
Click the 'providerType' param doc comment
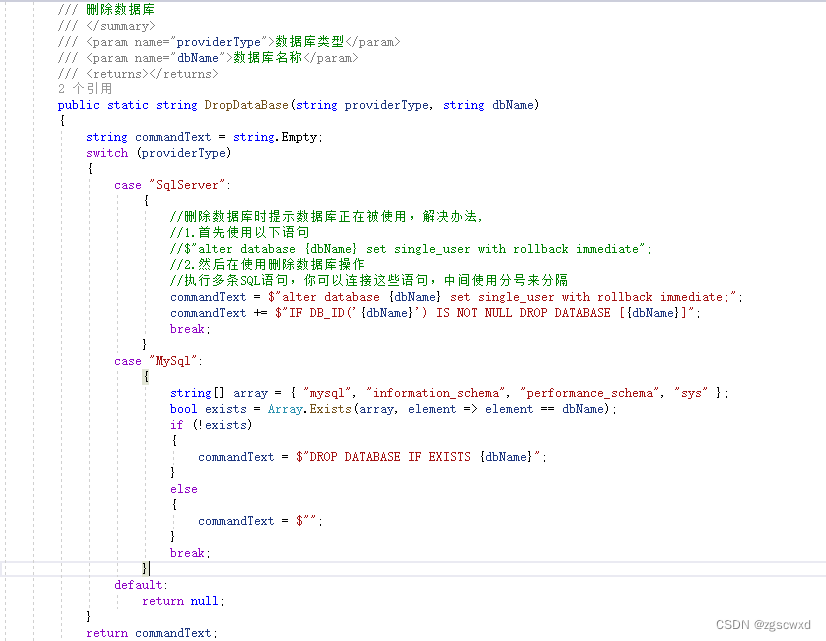pos(229,42)
